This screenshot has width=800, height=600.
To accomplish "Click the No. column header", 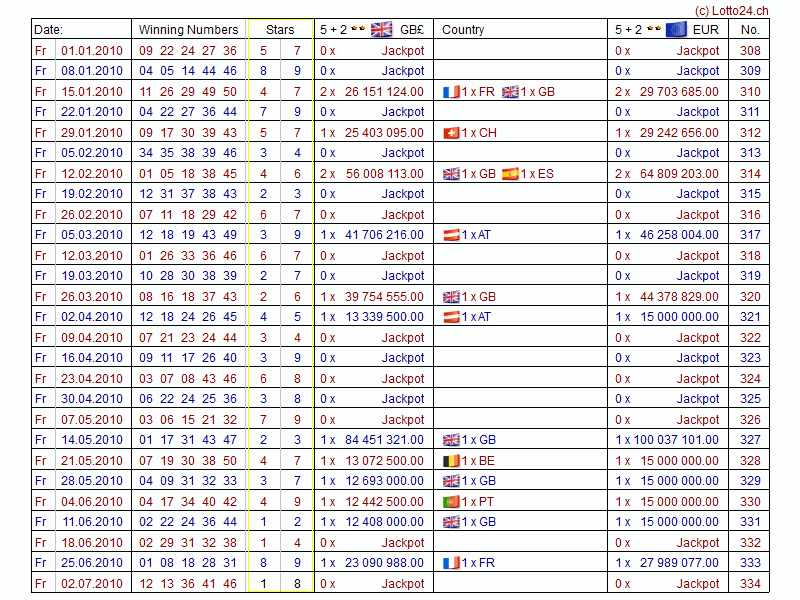I will (750, 30).
